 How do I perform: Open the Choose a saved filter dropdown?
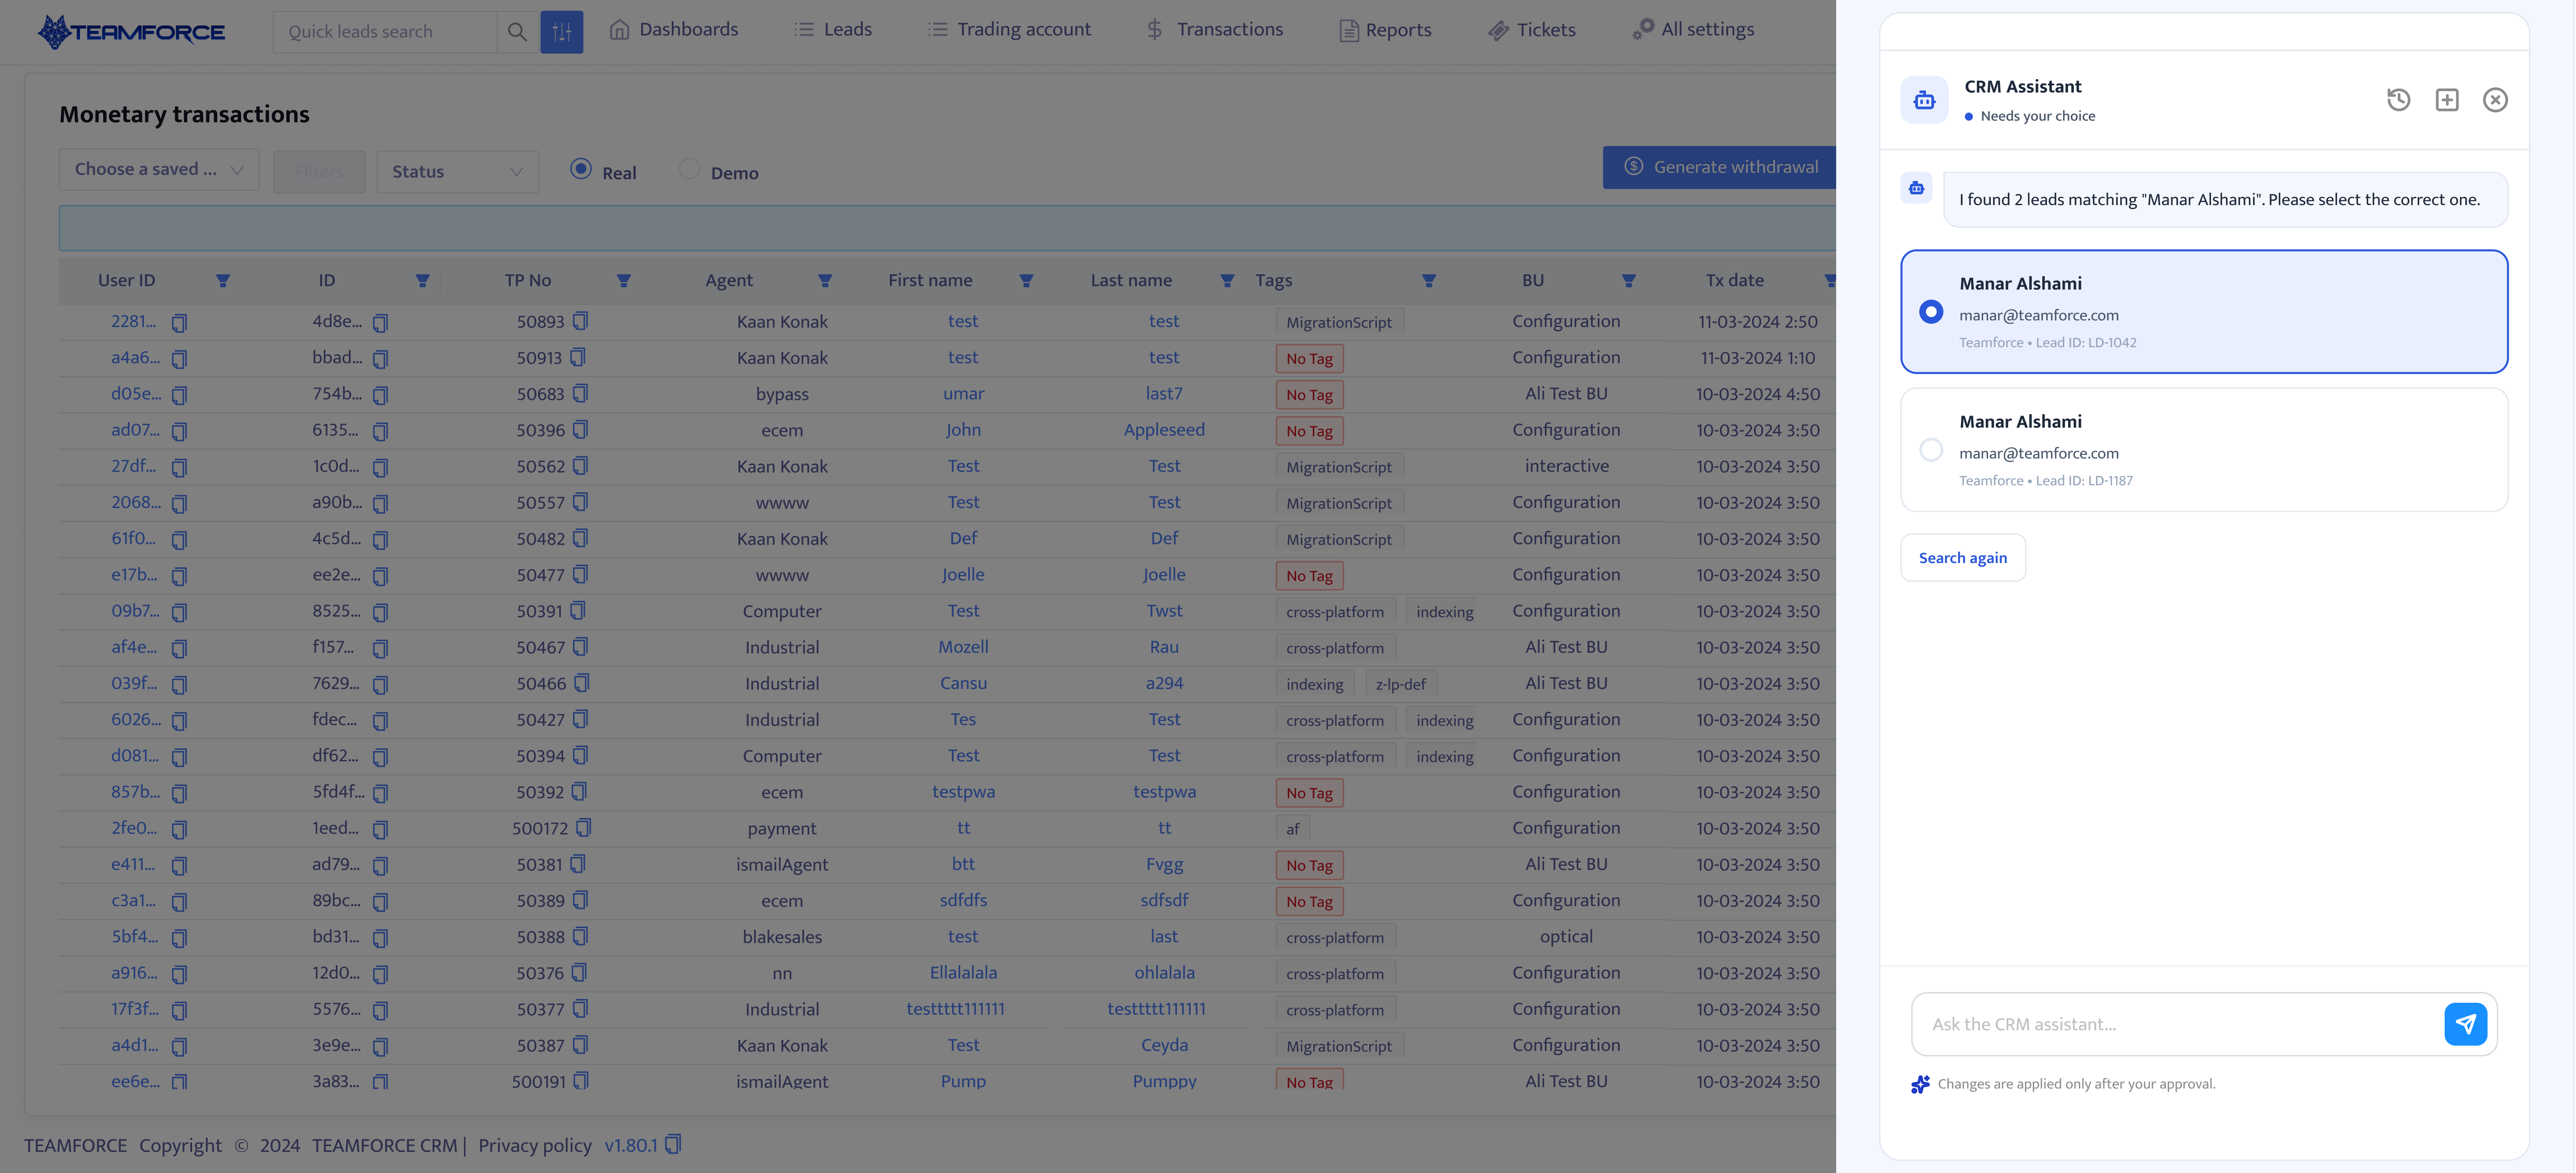159,169
